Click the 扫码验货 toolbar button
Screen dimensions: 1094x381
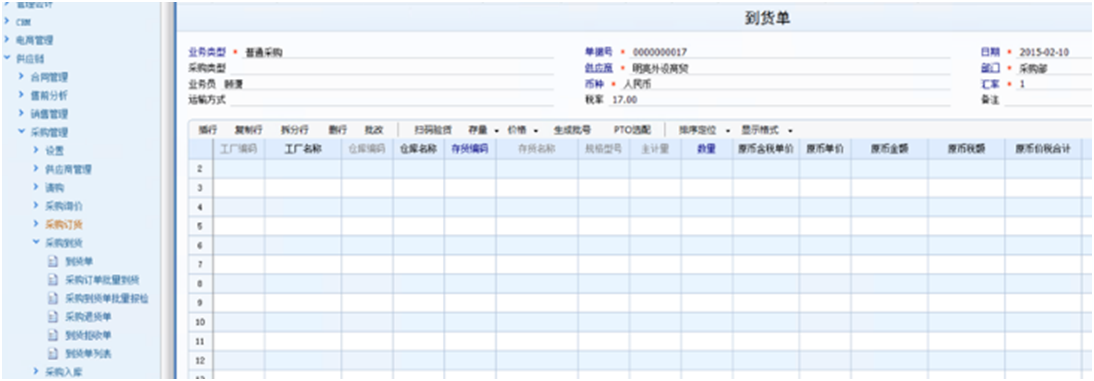point(433,130)
